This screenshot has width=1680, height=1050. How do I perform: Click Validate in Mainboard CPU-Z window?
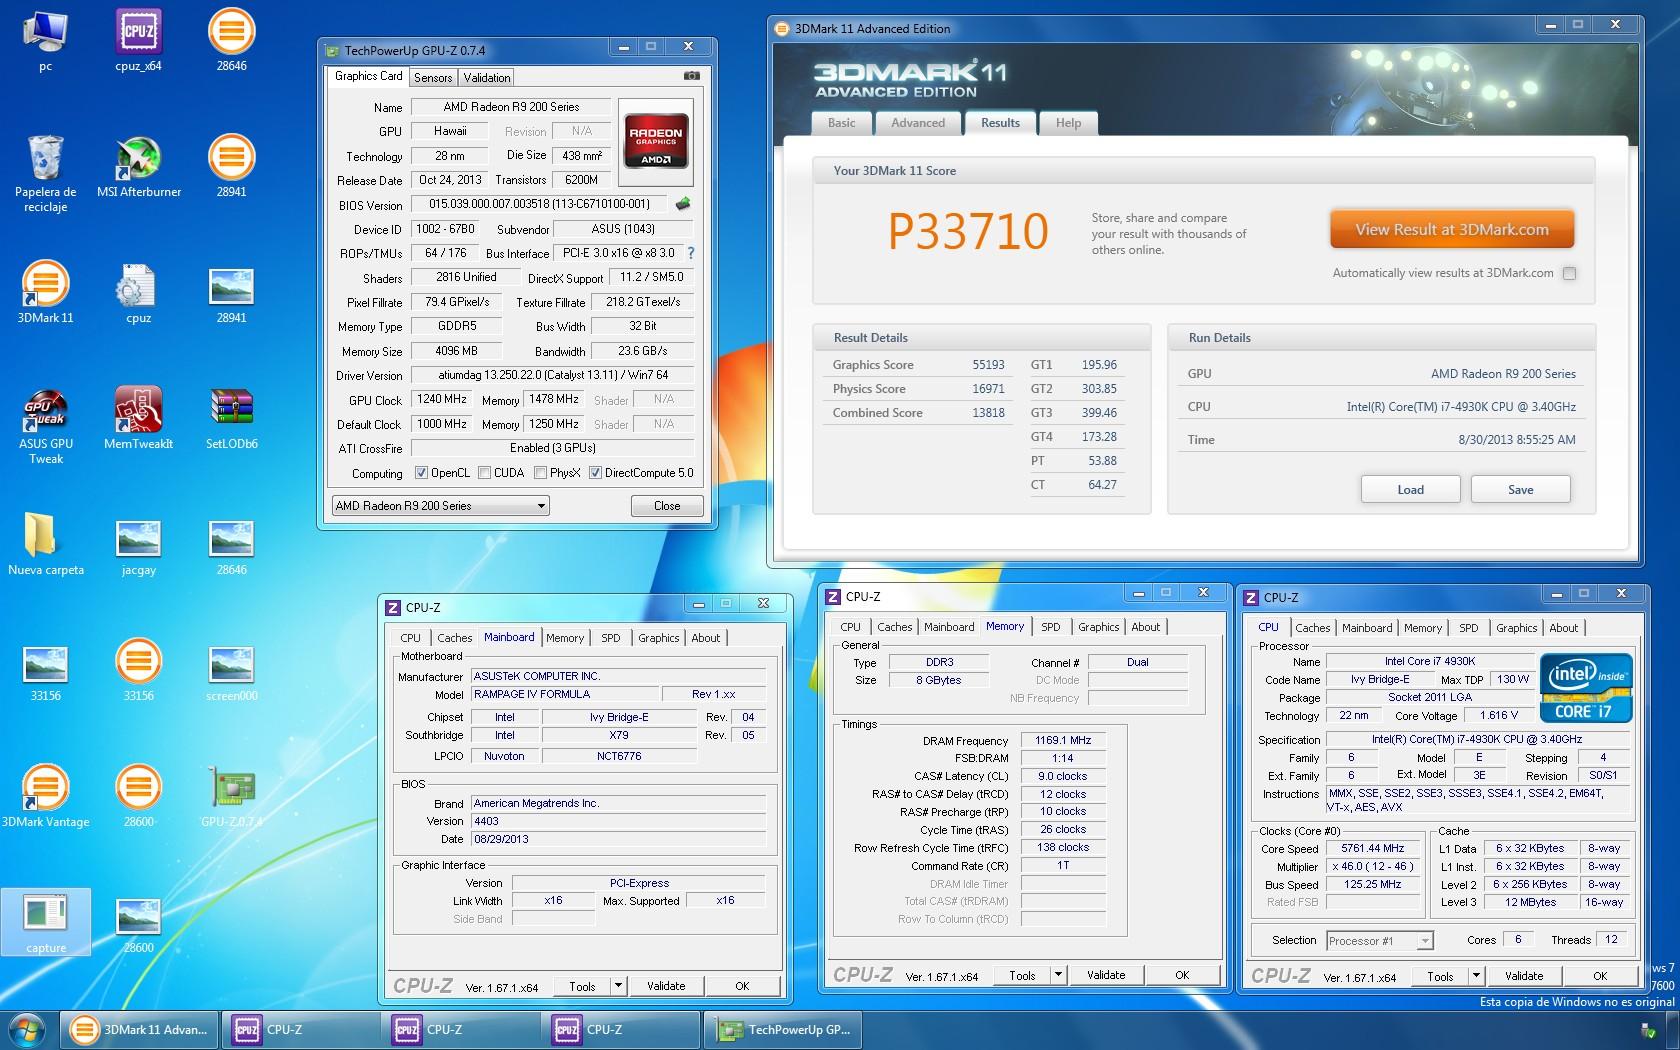pos(666,986)
